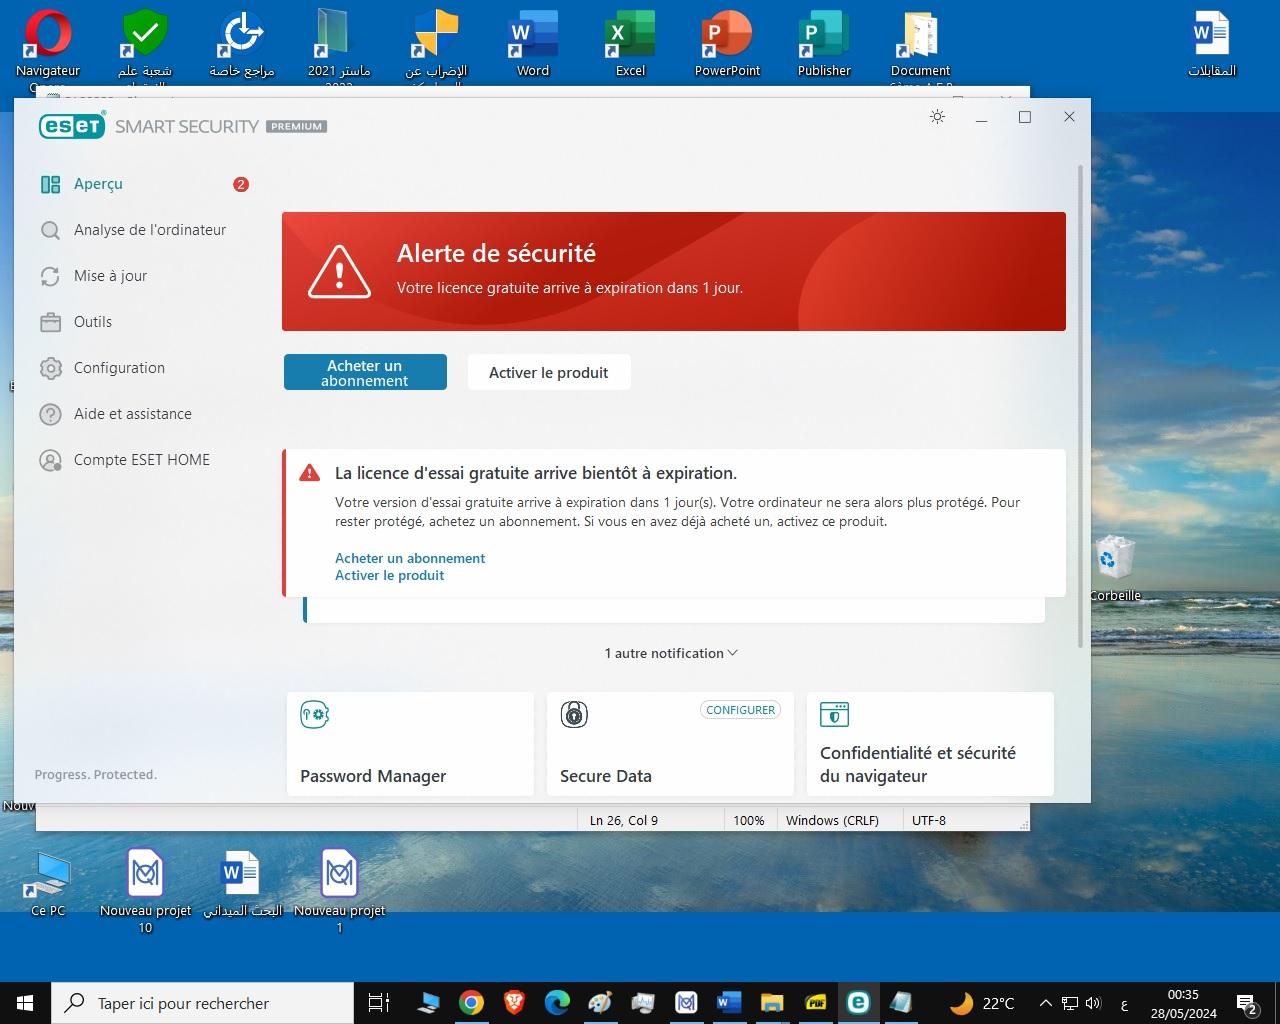Open the Password Manager card

(x=410, y=744)
